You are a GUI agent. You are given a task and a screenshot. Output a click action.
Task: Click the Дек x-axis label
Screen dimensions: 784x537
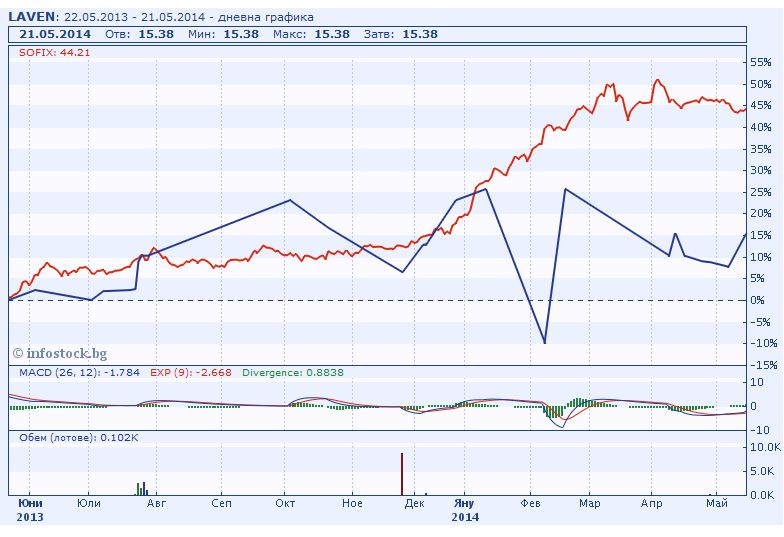[x=414, y=503]
